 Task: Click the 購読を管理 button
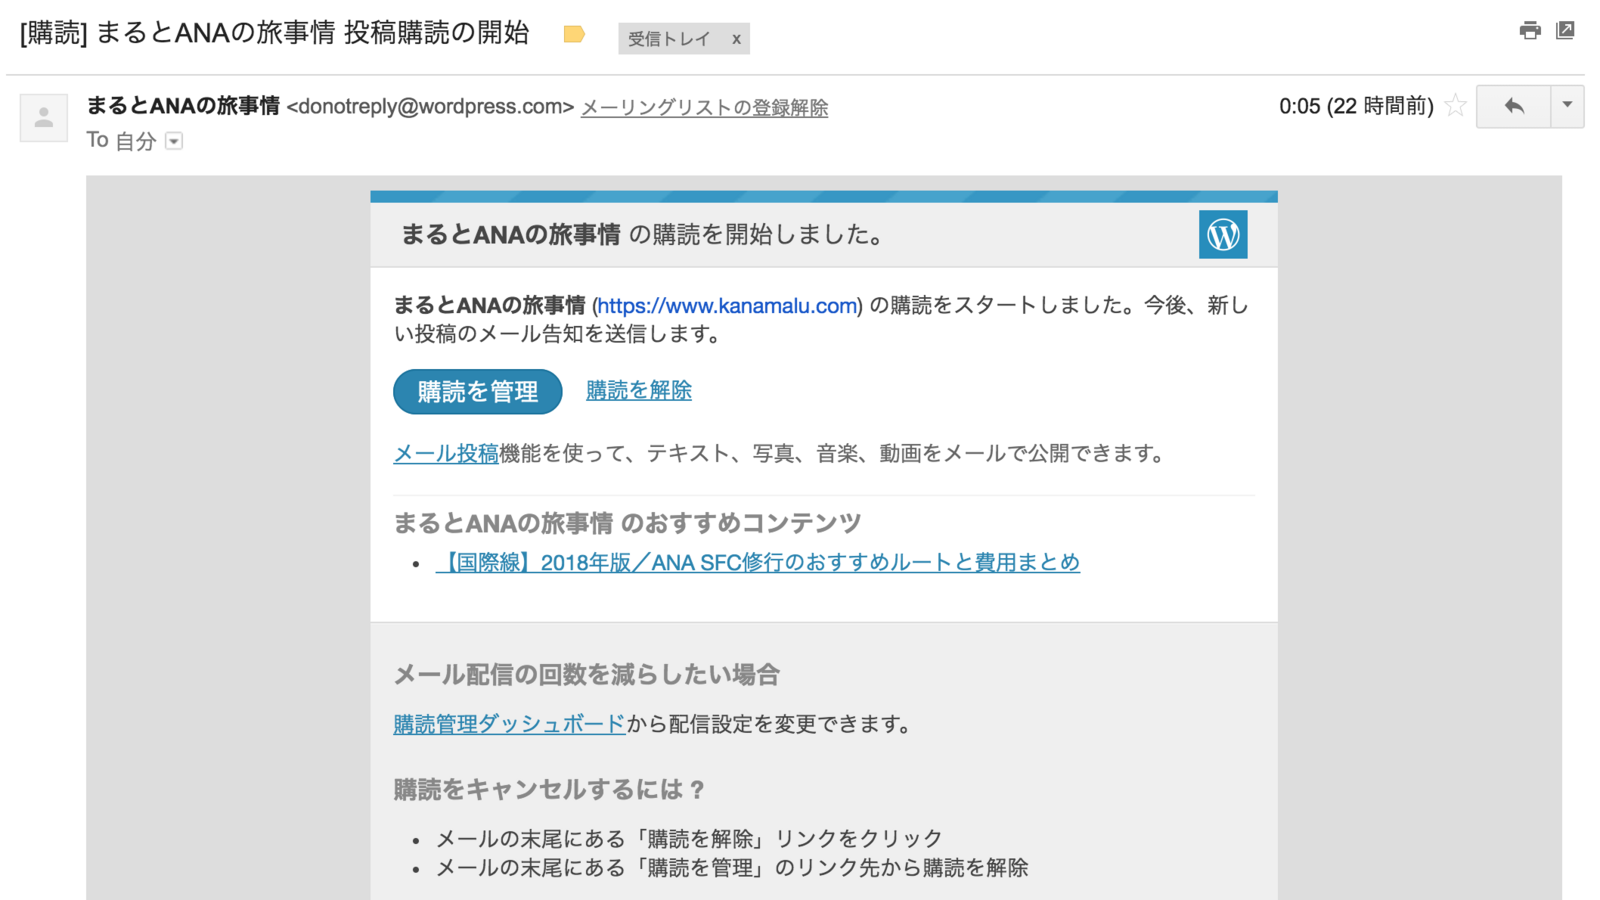click(478, 392)
